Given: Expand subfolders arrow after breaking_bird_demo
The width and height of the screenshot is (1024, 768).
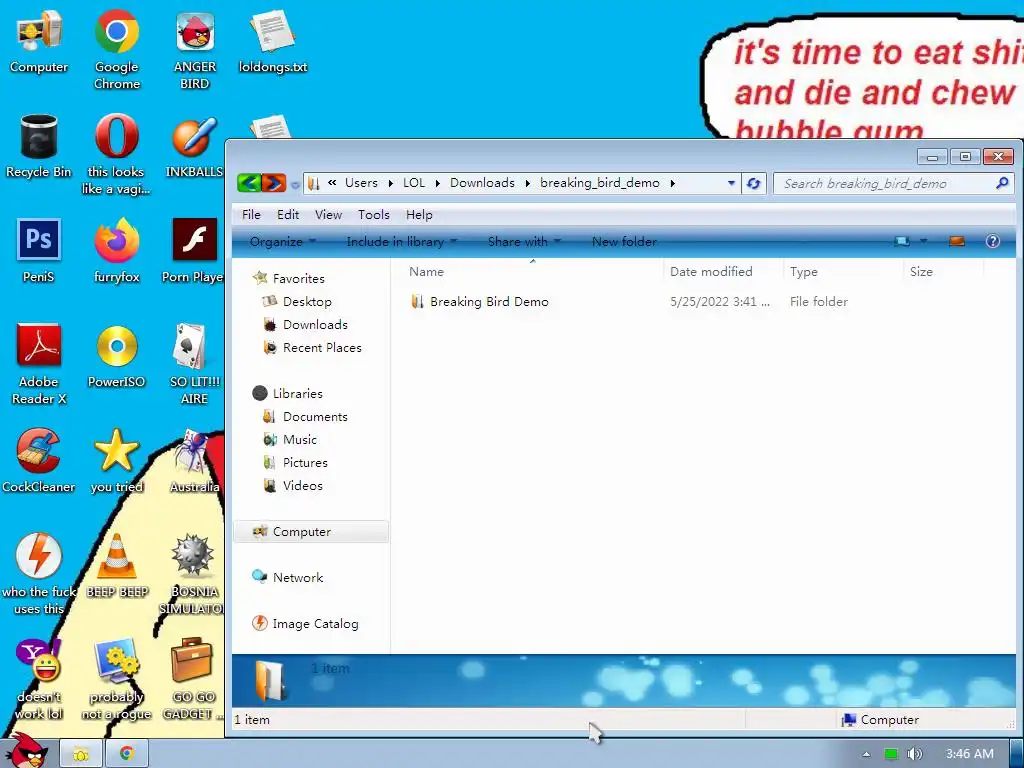Looking at the screenshot, I should [x=672, y=184].
